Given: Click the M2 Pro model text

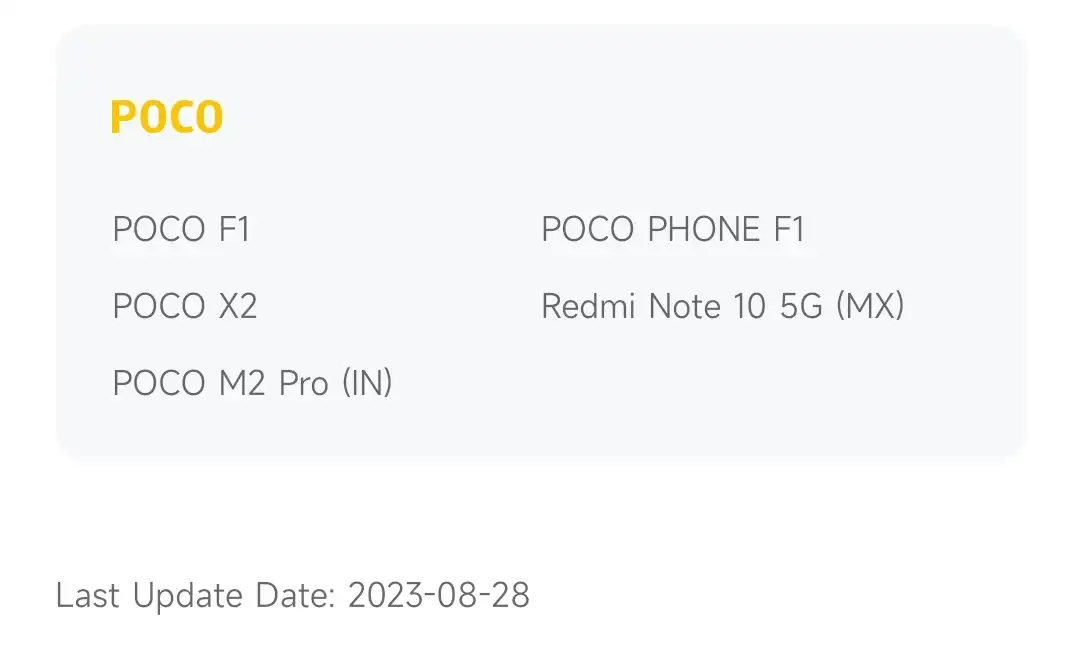Looking at the screenshot, I should pos(273,383).
